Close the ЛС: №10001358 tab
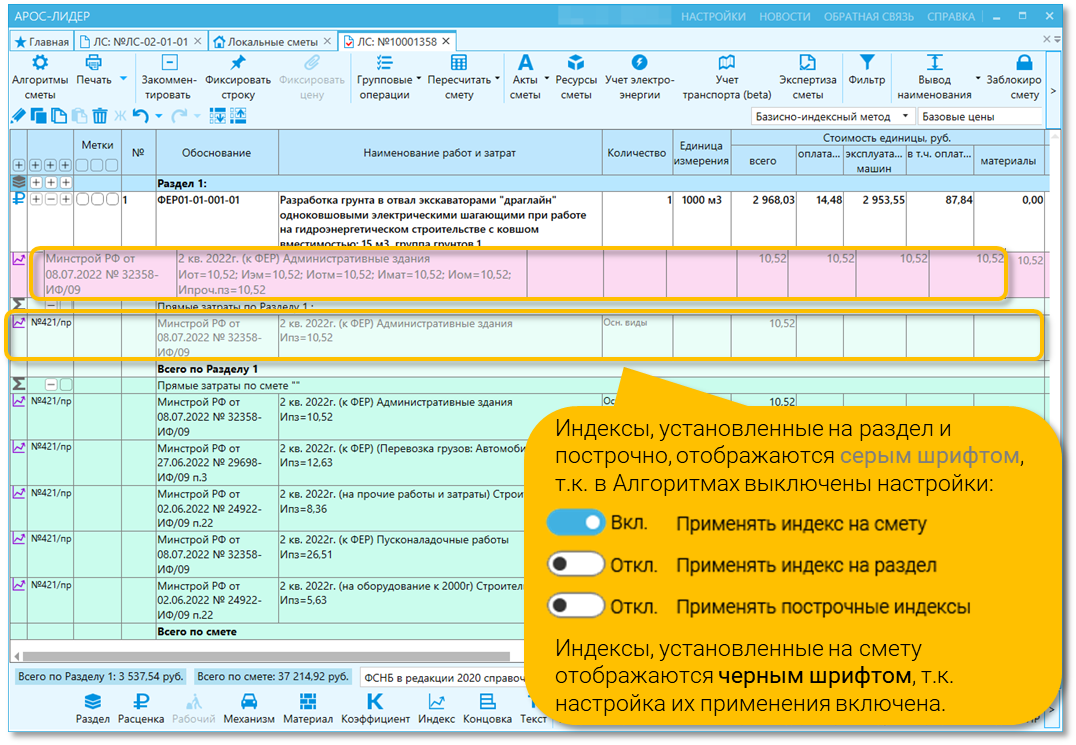This screenshot has width=1076, height=745. (446, 41)
